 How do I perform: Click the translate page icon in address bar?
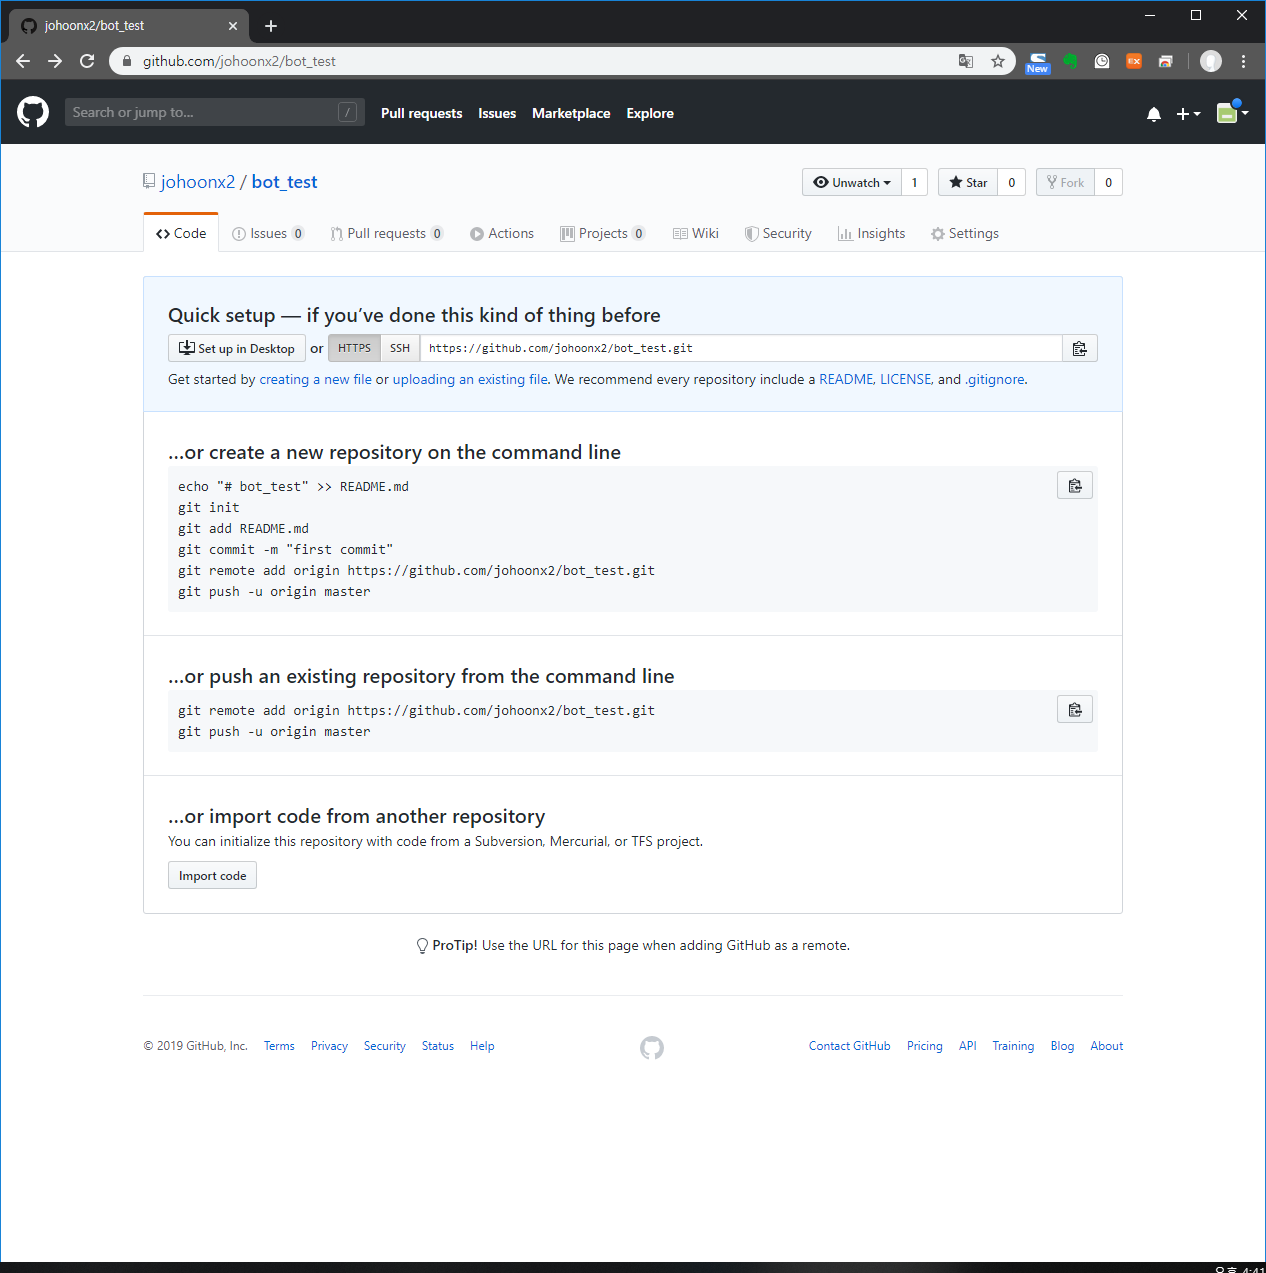coord(966,61)
